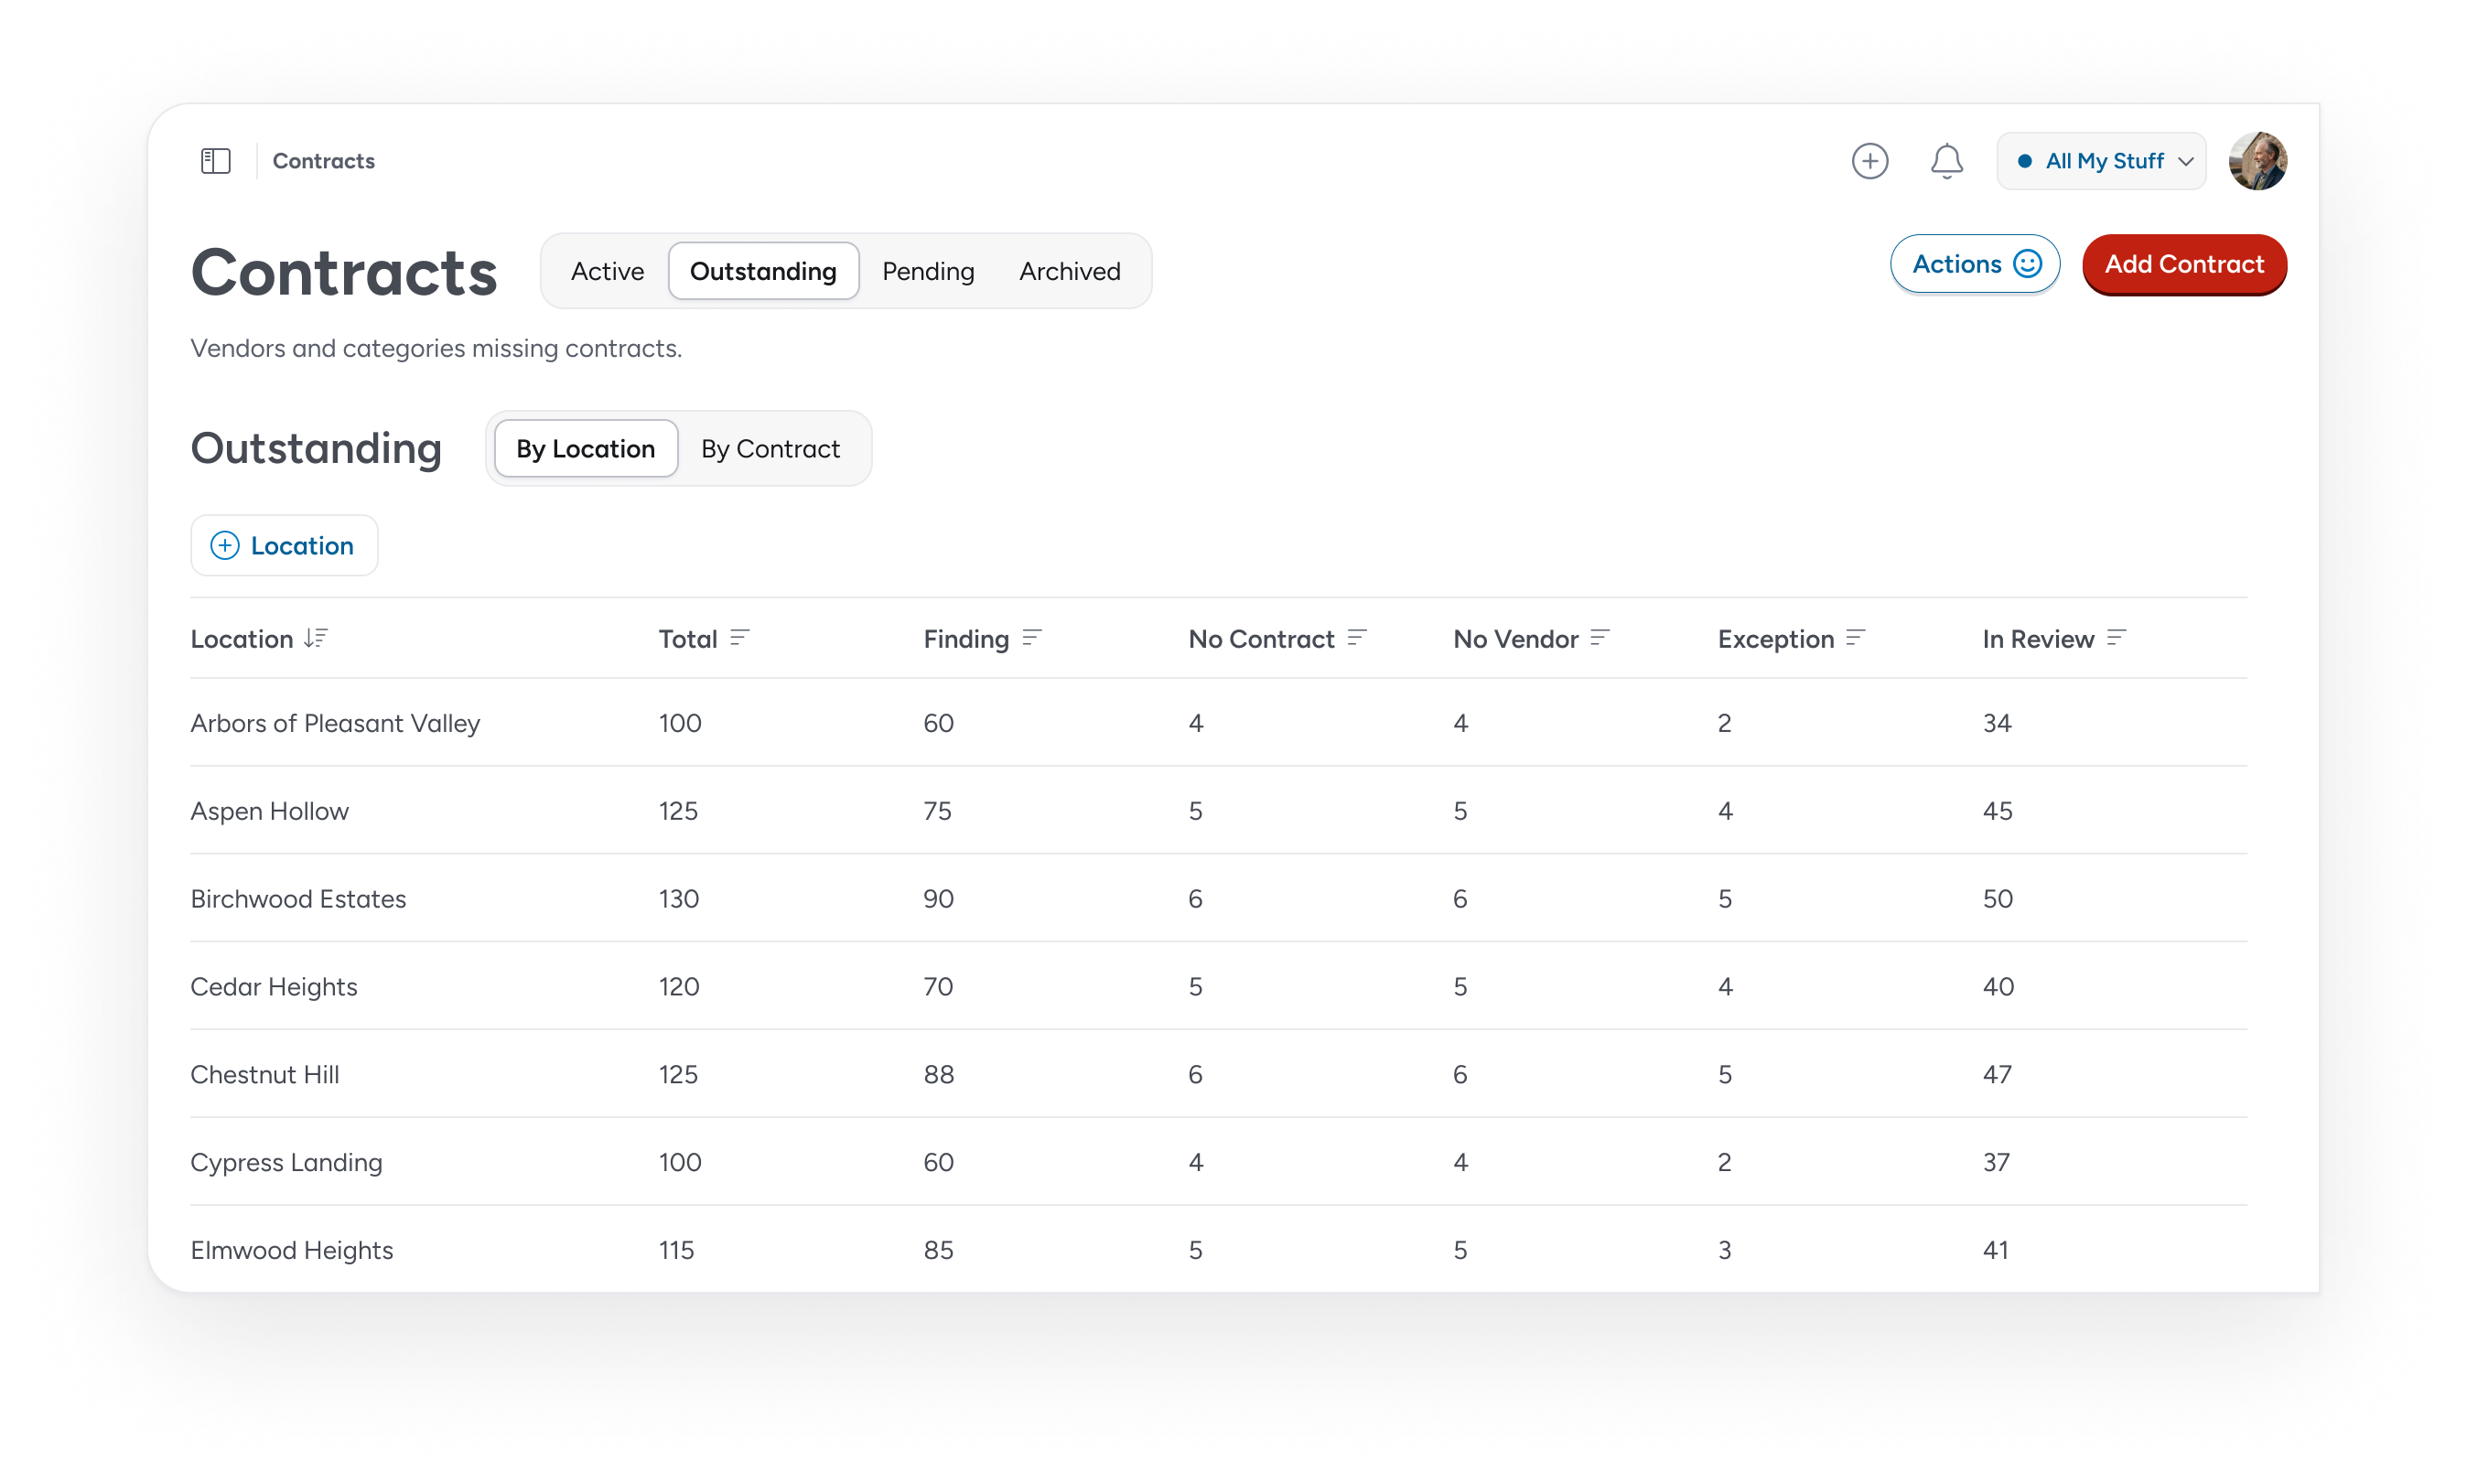Open the Actions menu
2467x1484 pixels.
[x=1974, y=264]
